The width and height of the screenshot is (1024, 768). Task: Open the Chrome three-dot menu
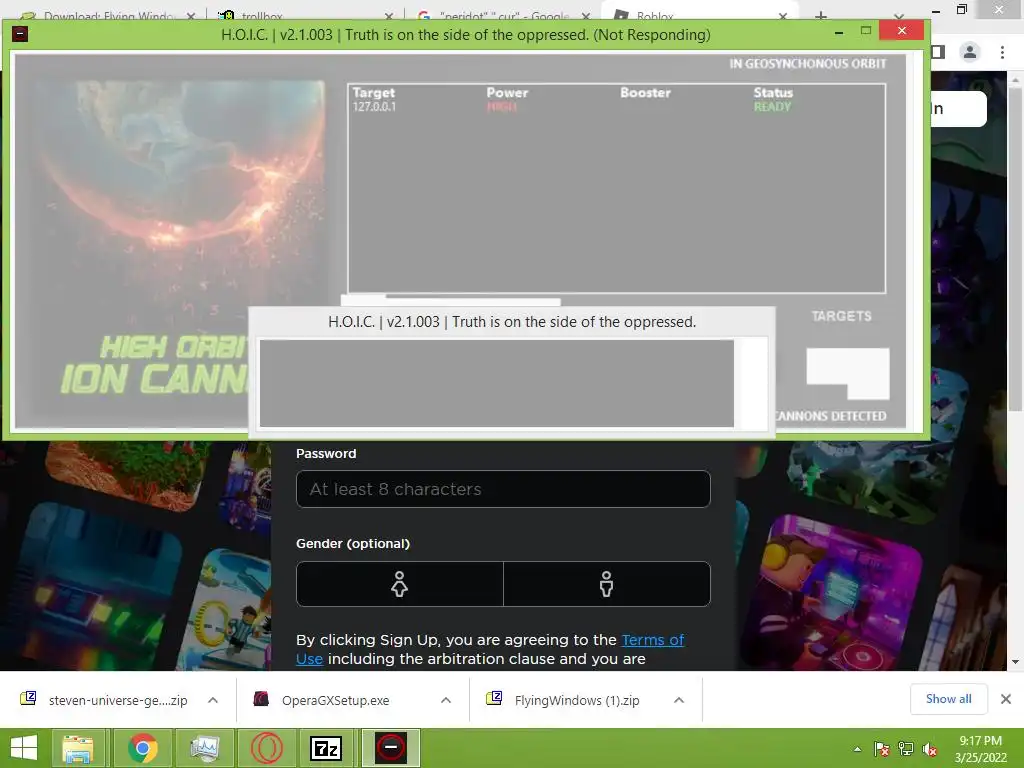(1002, 52)
